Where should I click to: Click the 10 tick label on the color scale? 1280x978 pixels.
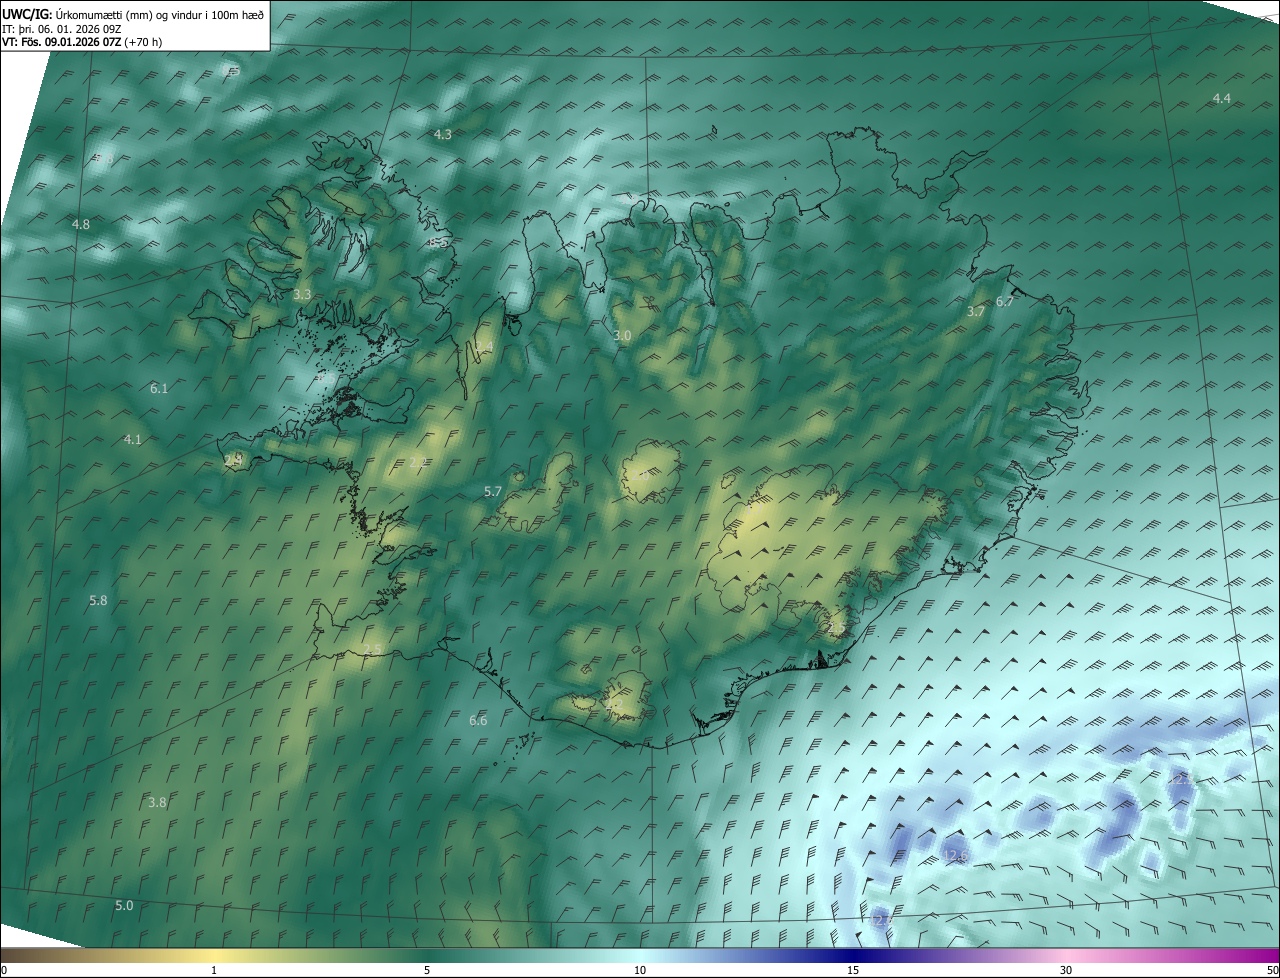640,971
